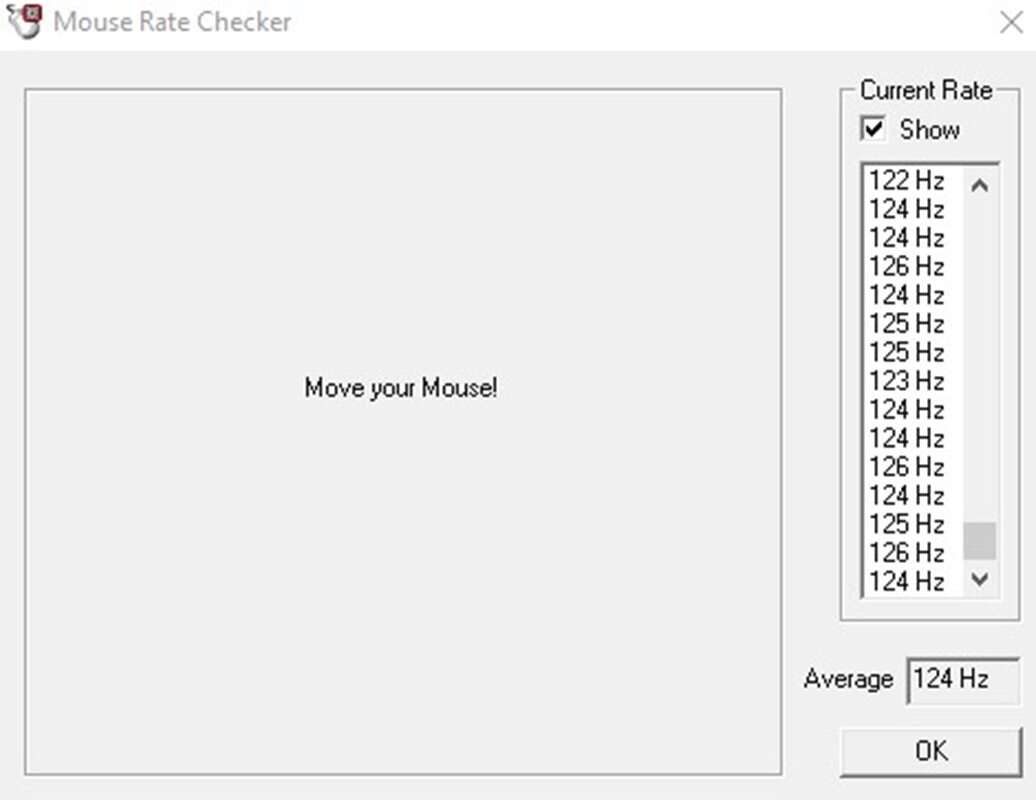Select the first 126 Hz list entry
The image size is (1036, 800).
pos(906,267)
